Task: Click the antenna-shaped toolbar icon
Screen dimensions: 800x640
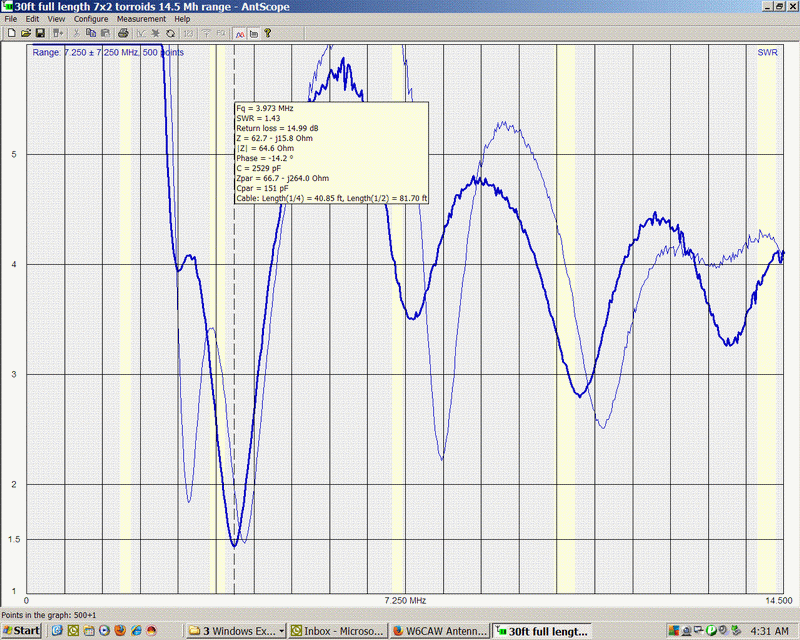Action: (x=207, y=33)
